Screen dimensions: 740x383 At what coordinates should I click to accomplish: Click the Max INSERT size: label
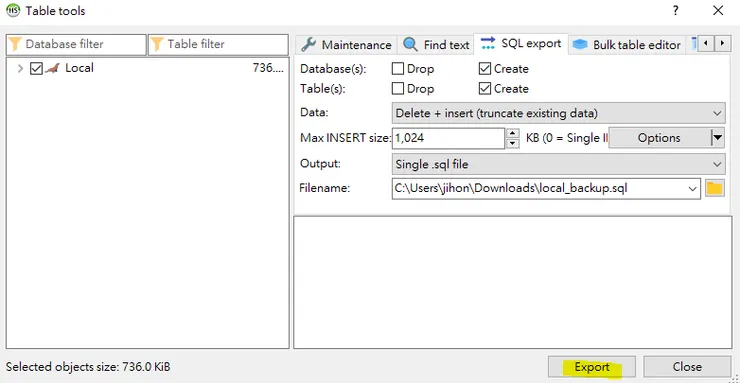[346, 138]
